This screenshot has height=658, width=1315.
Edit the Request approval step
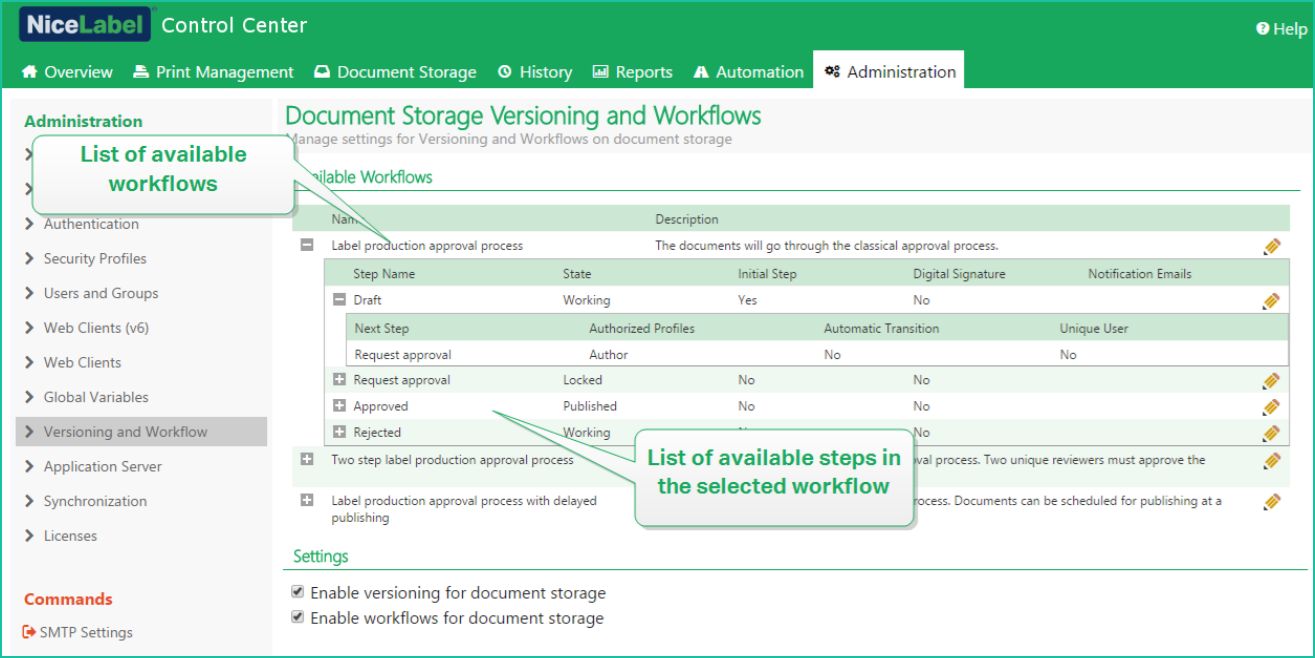pyautogui.click(x=1271, y=381)
